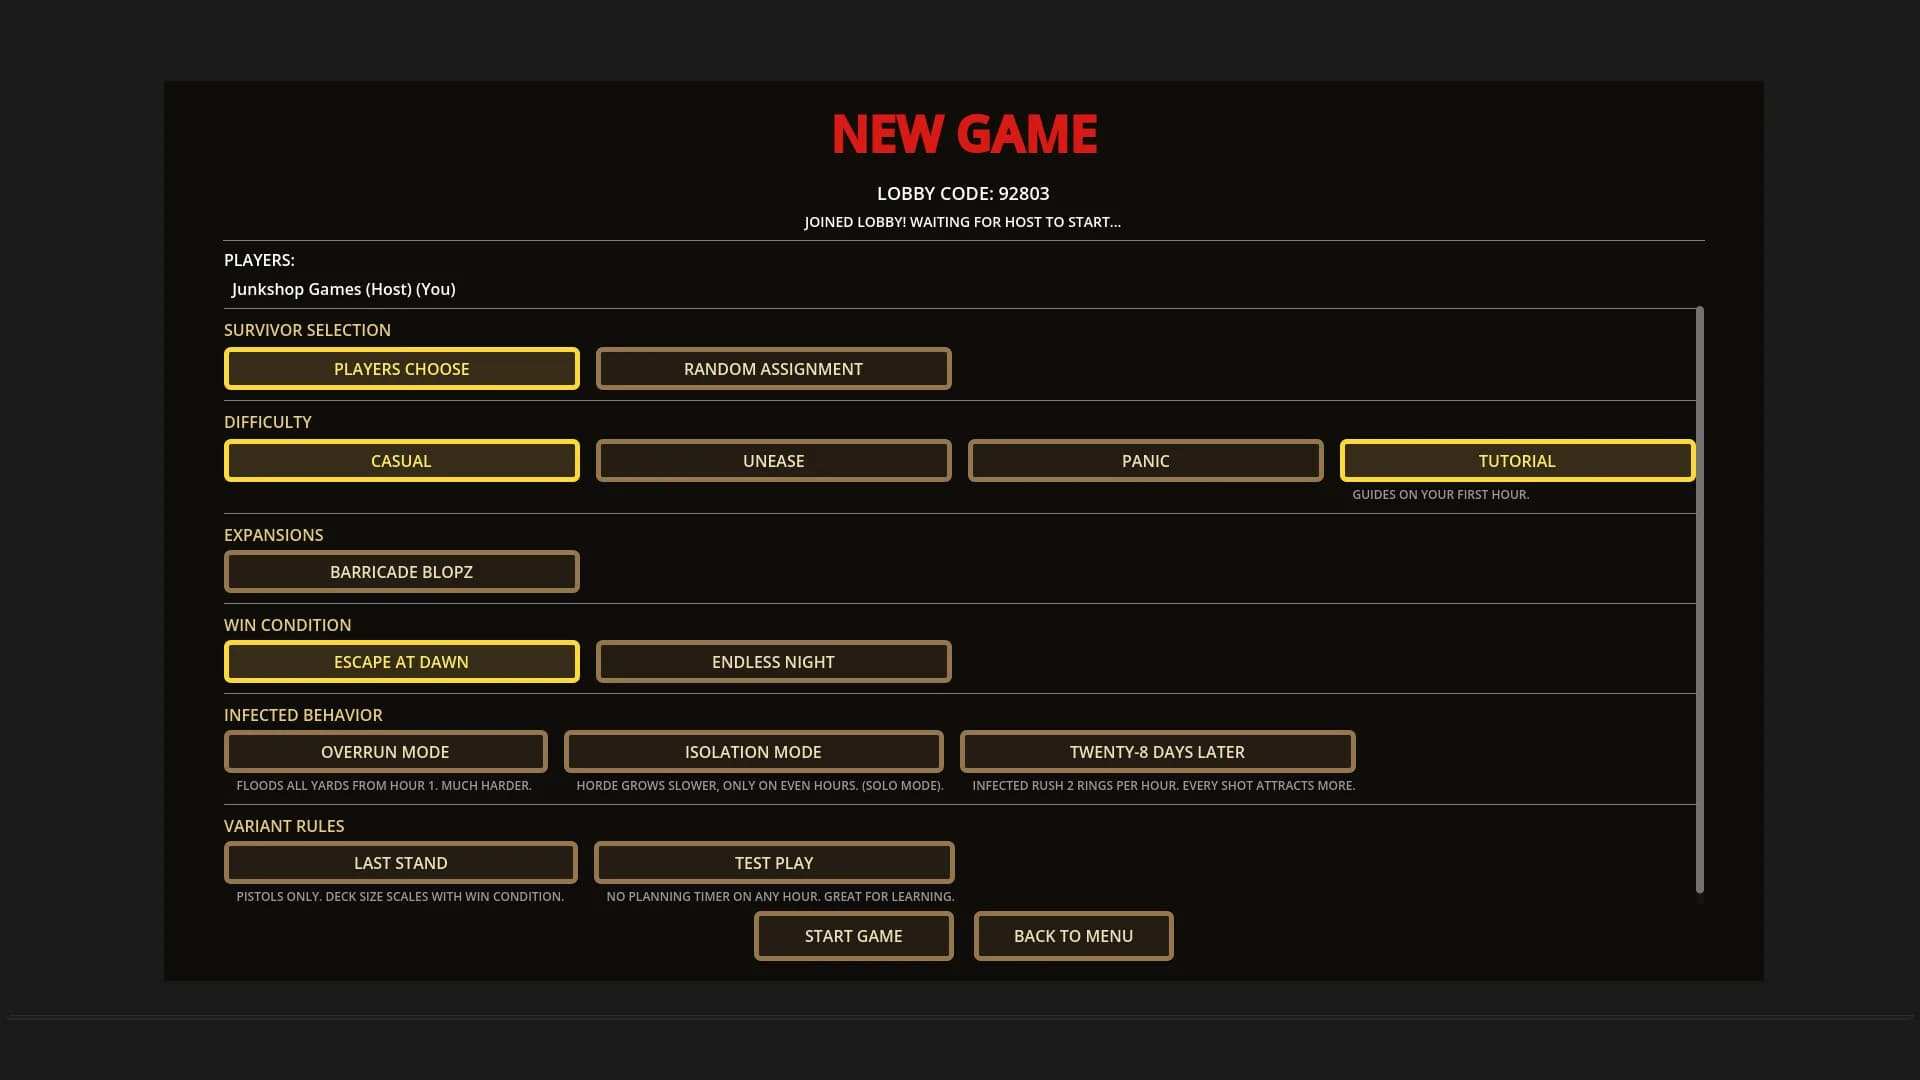Image resolution: width=1920 pixels, height=1080 pixels.
Task: Set difficulty to Unease
Action: point(773,461)
